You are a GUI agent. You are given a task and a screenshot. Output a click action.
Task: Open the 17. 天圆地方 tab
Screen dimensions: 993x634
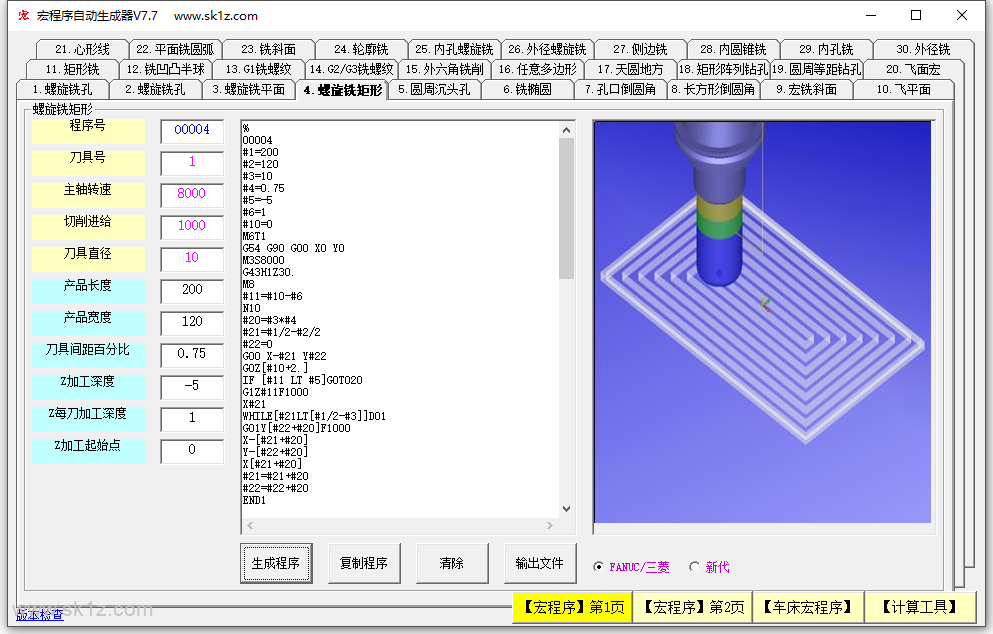click(631, 69)
